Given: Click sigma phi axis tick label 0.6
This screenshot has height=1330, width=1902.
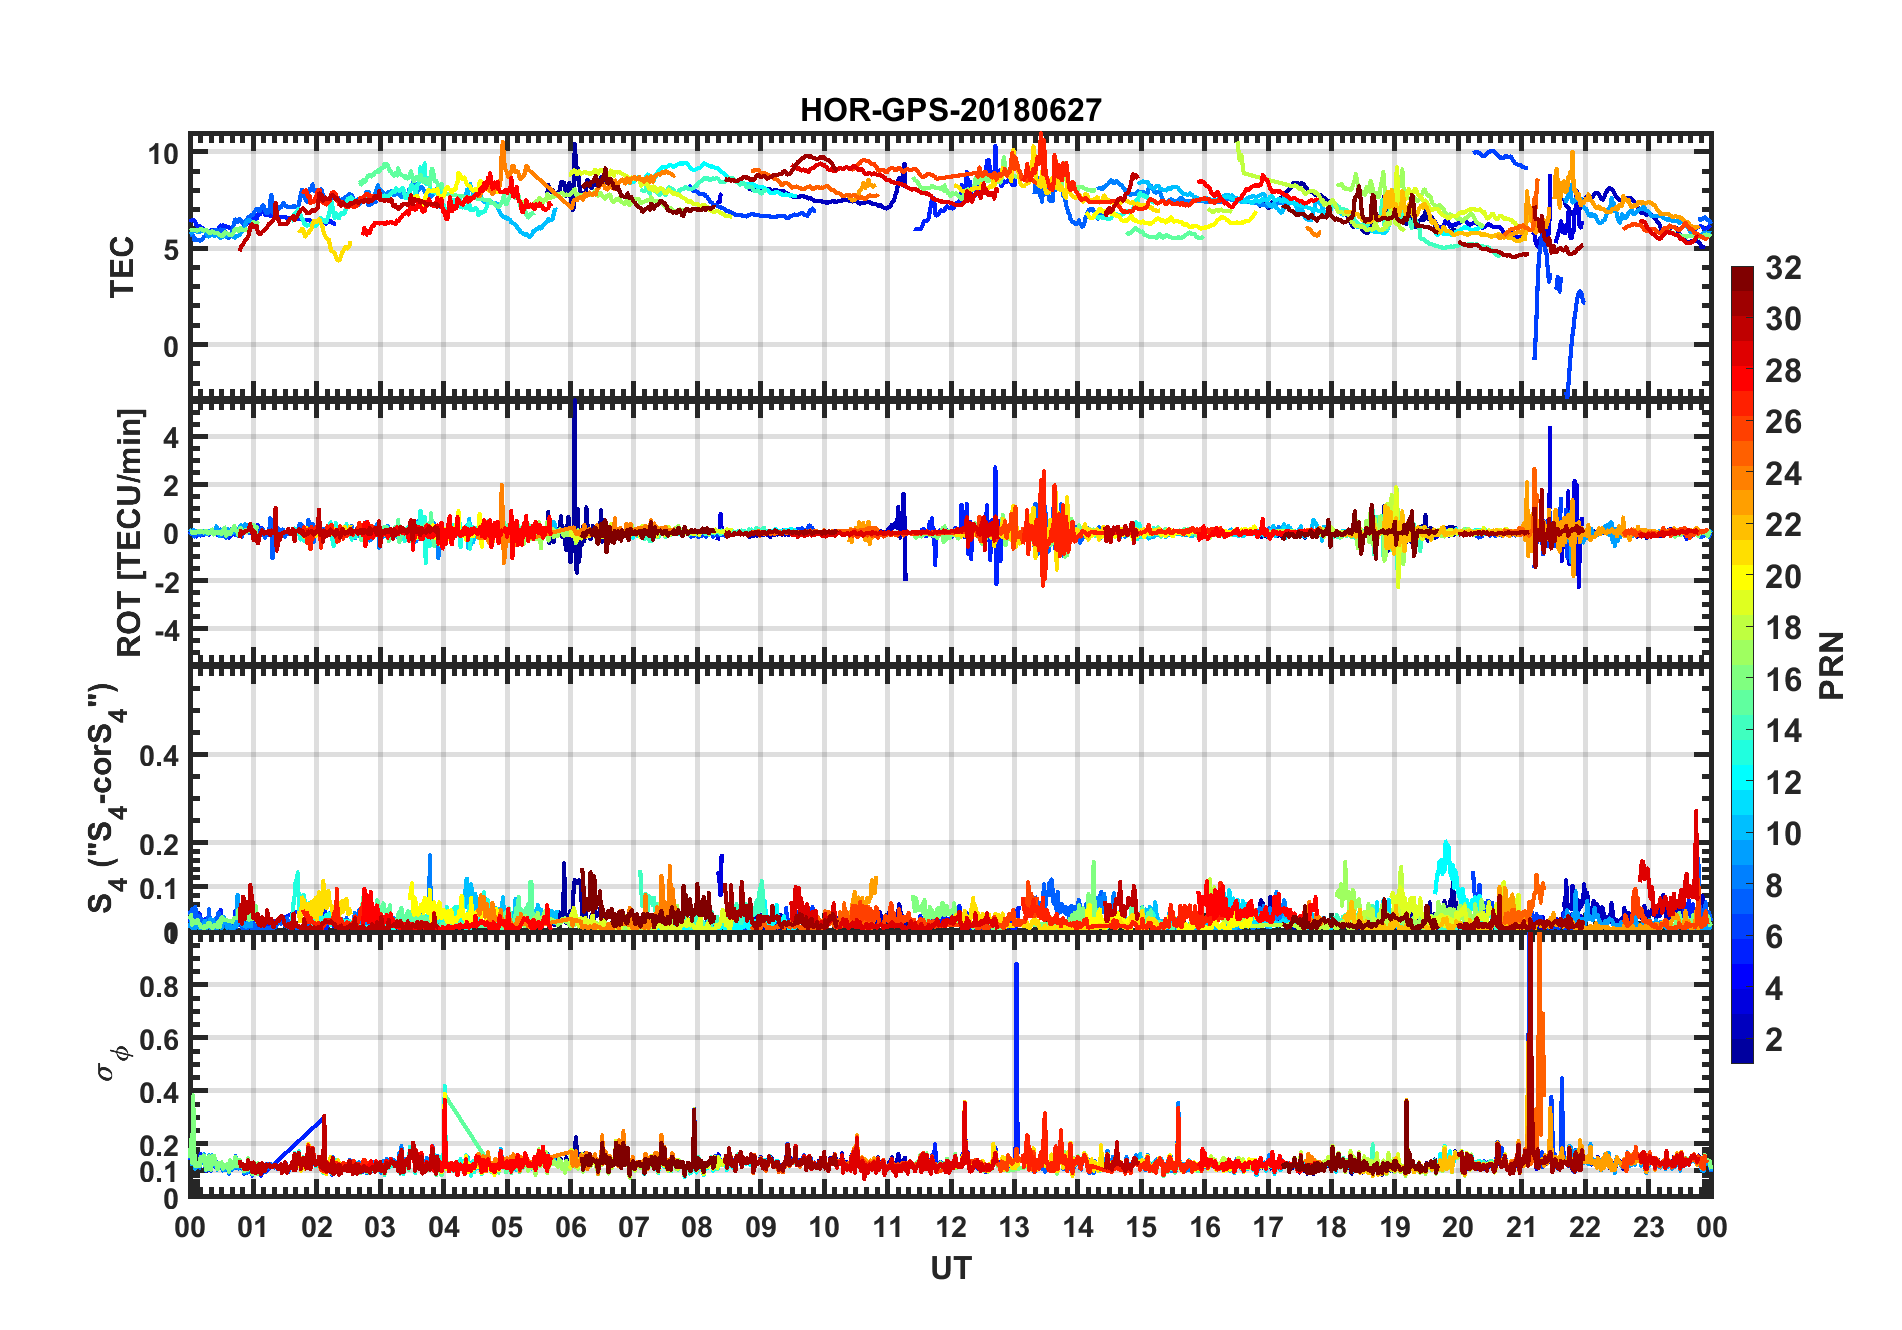Looking at the screenshot, I should pyautogui.click(x=160, y=1039).
